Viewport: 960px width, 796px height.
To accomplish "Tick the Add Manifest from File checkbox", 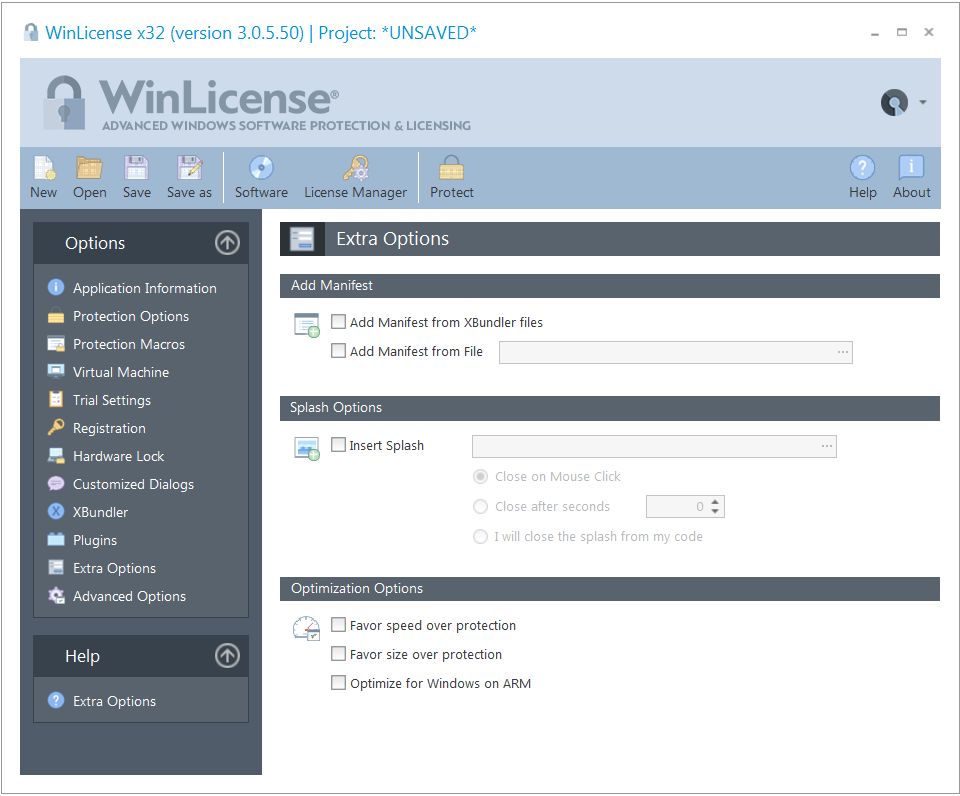I will [338, 351].
